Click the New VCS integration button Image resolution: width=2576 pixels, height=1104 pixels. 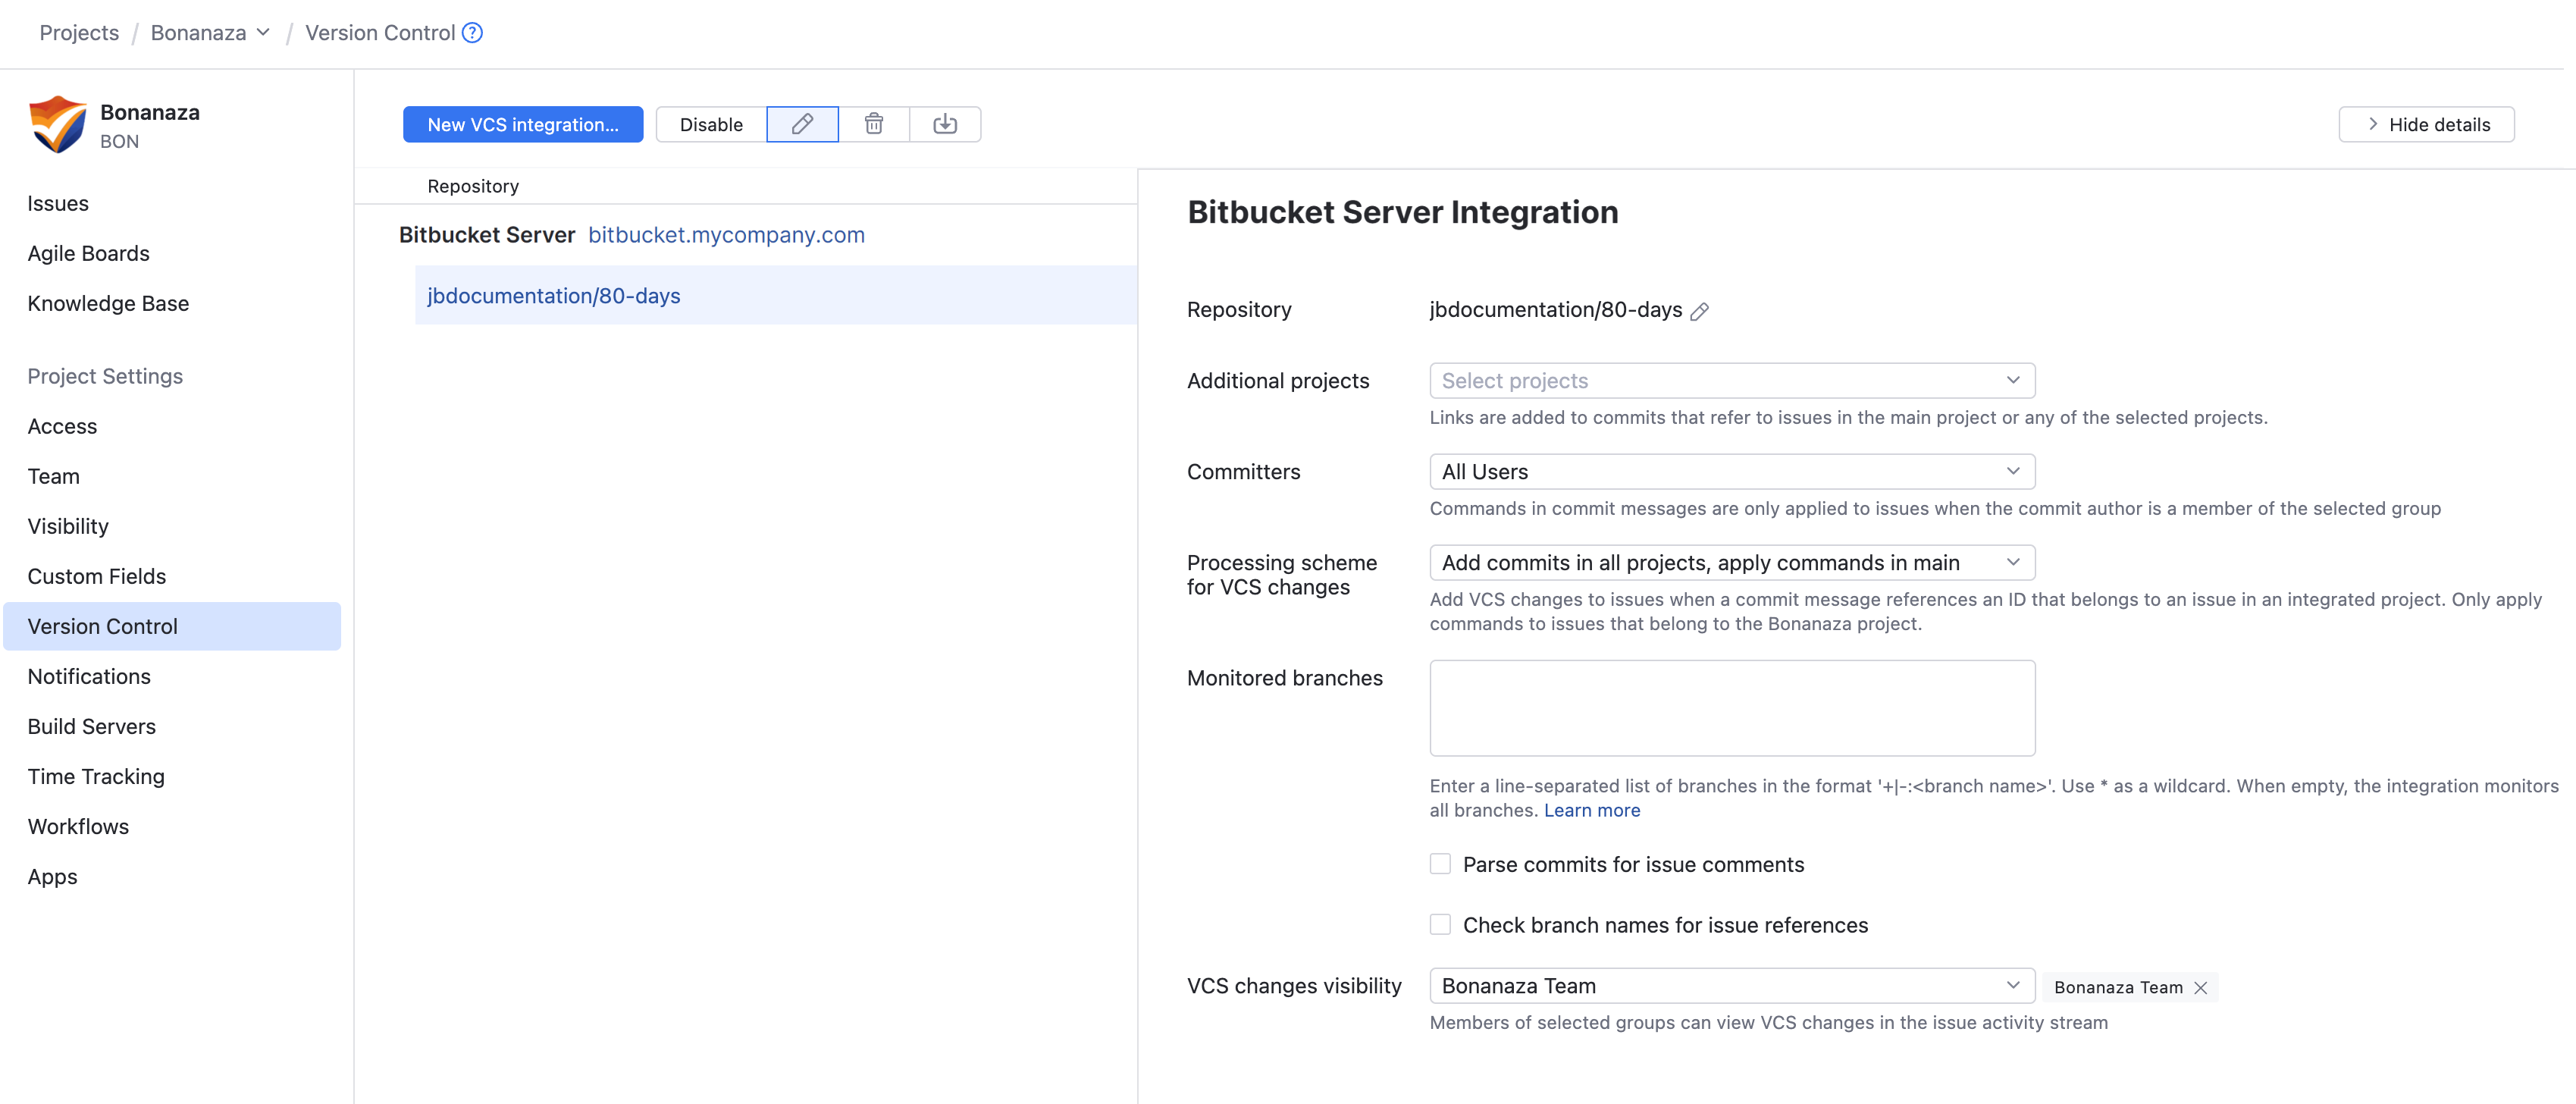coord(522,124)
